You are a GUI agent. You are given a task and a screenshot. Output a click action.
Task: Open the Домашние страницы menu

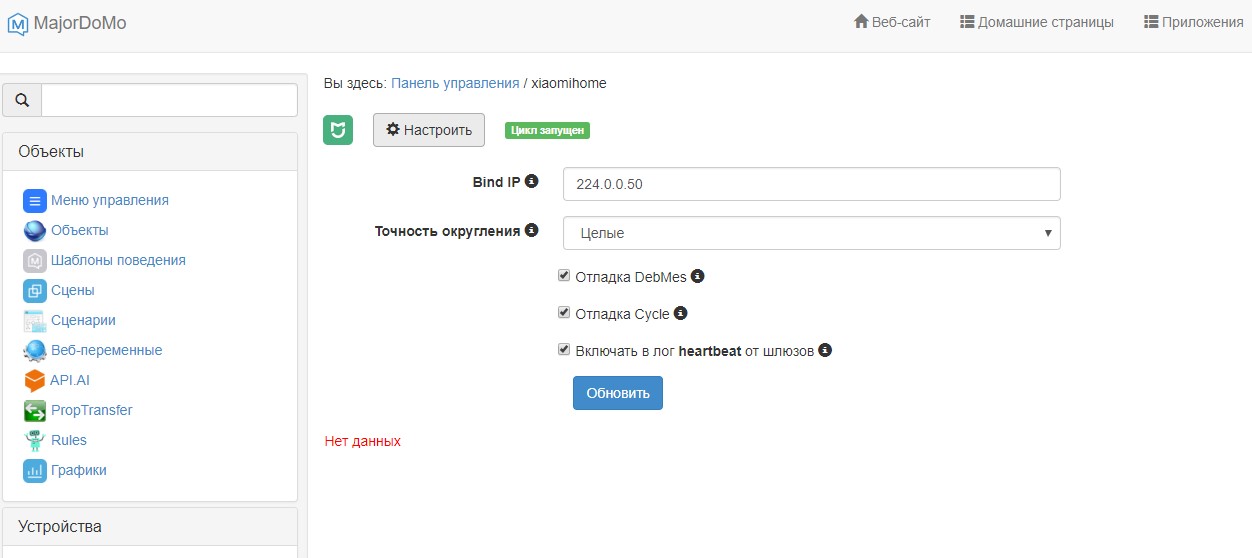click(x=1036, y=22)
